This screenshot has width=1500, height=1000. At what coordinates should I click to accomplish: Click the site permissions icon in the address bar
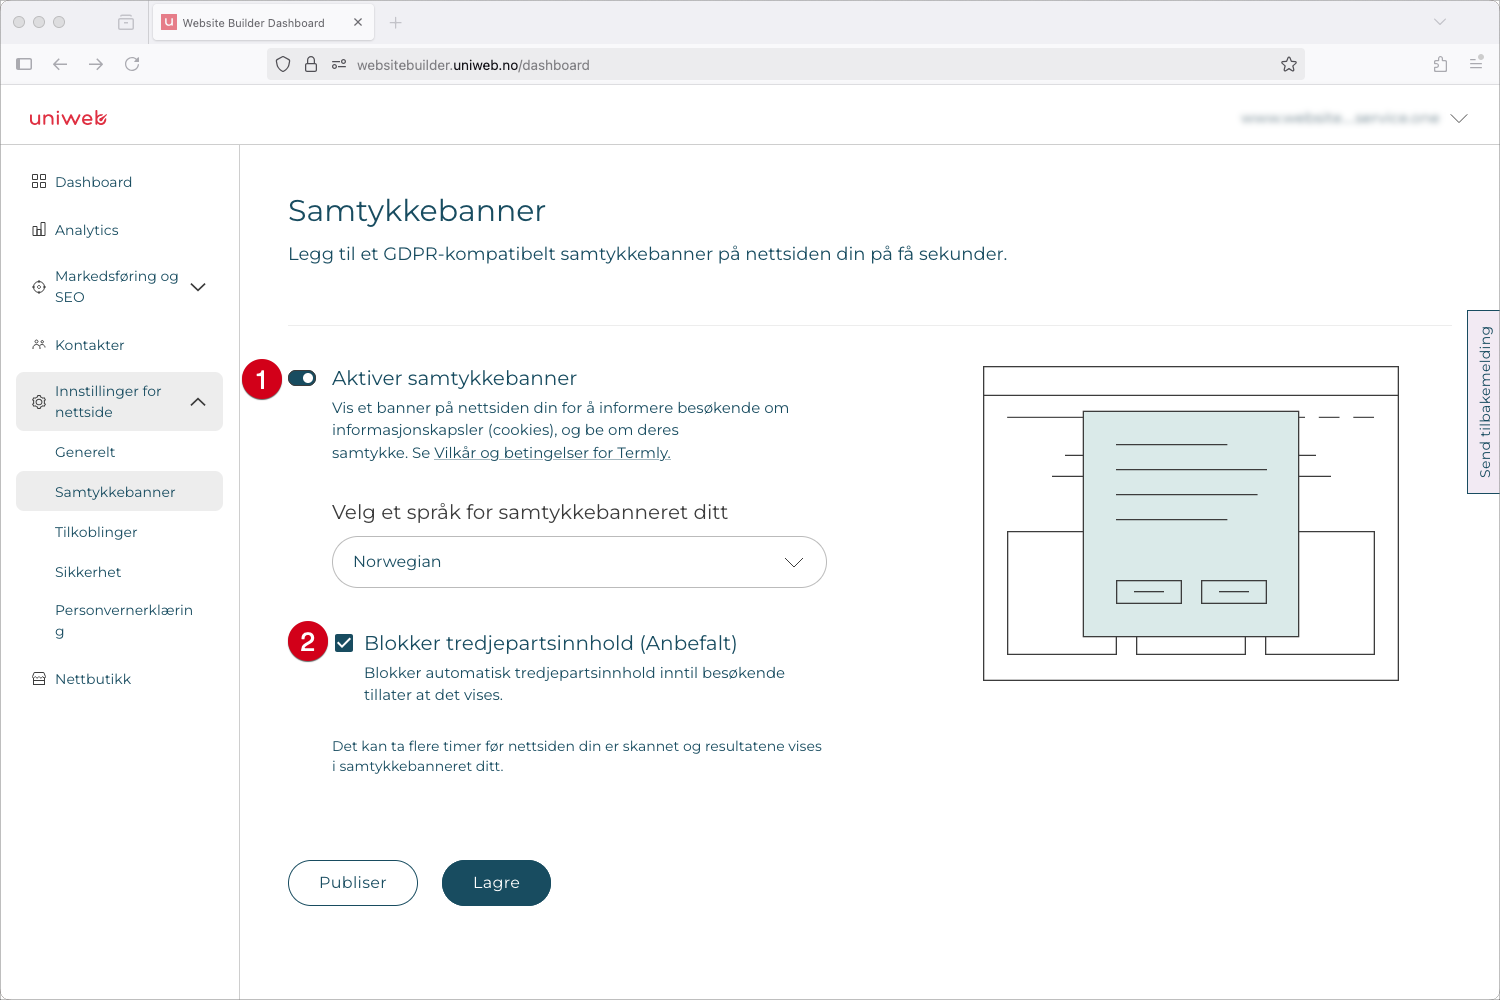(339, 64)
